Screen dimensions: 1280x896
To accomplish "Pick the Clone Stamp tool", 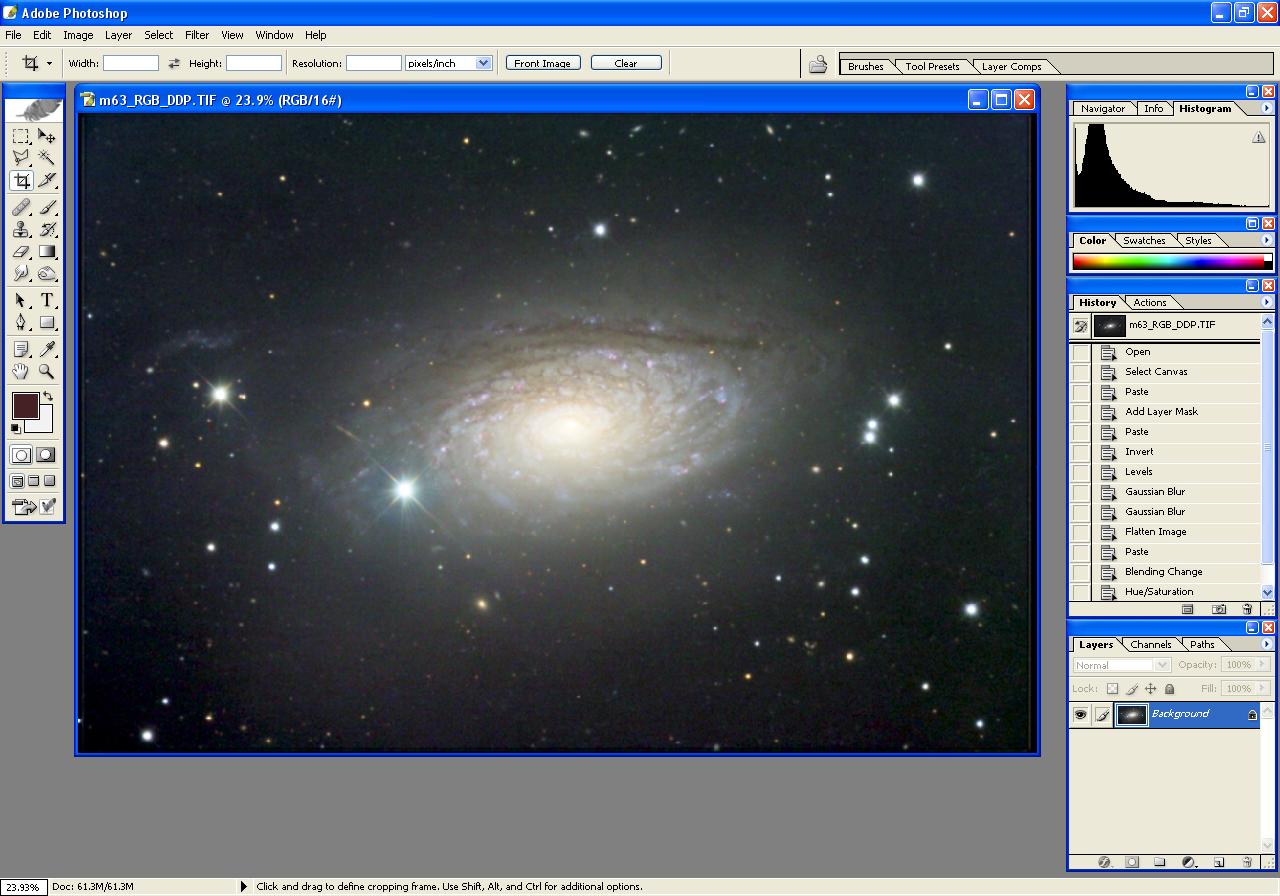I will coord(21,229).
